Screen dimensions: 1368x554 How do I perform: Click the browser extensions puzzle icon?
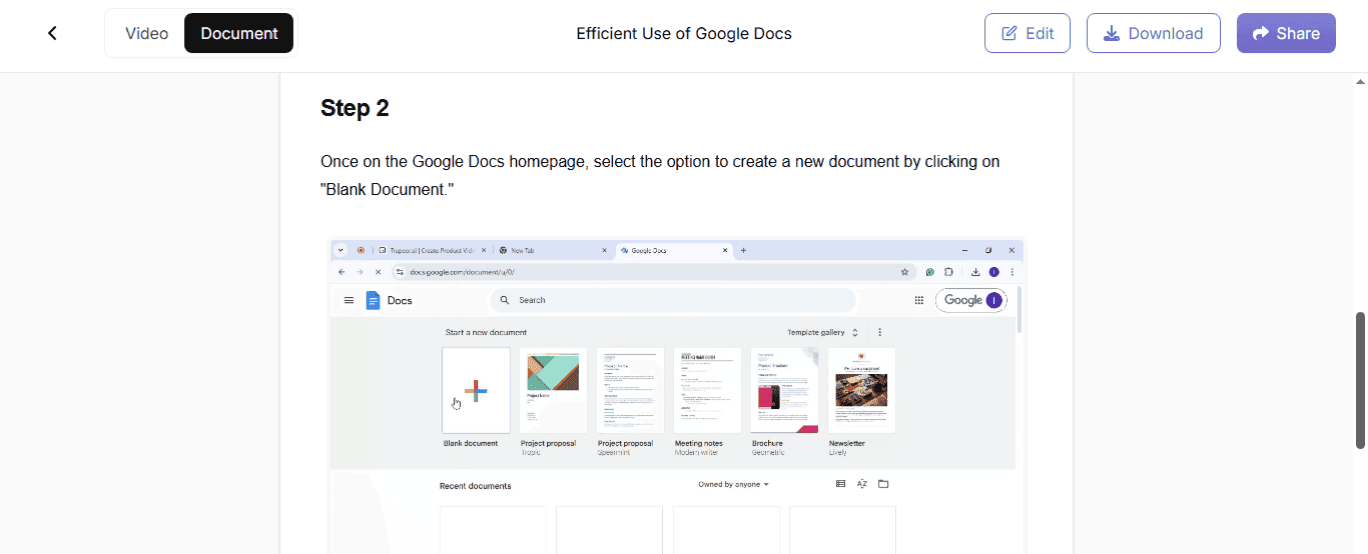click(x=949, y=271)
